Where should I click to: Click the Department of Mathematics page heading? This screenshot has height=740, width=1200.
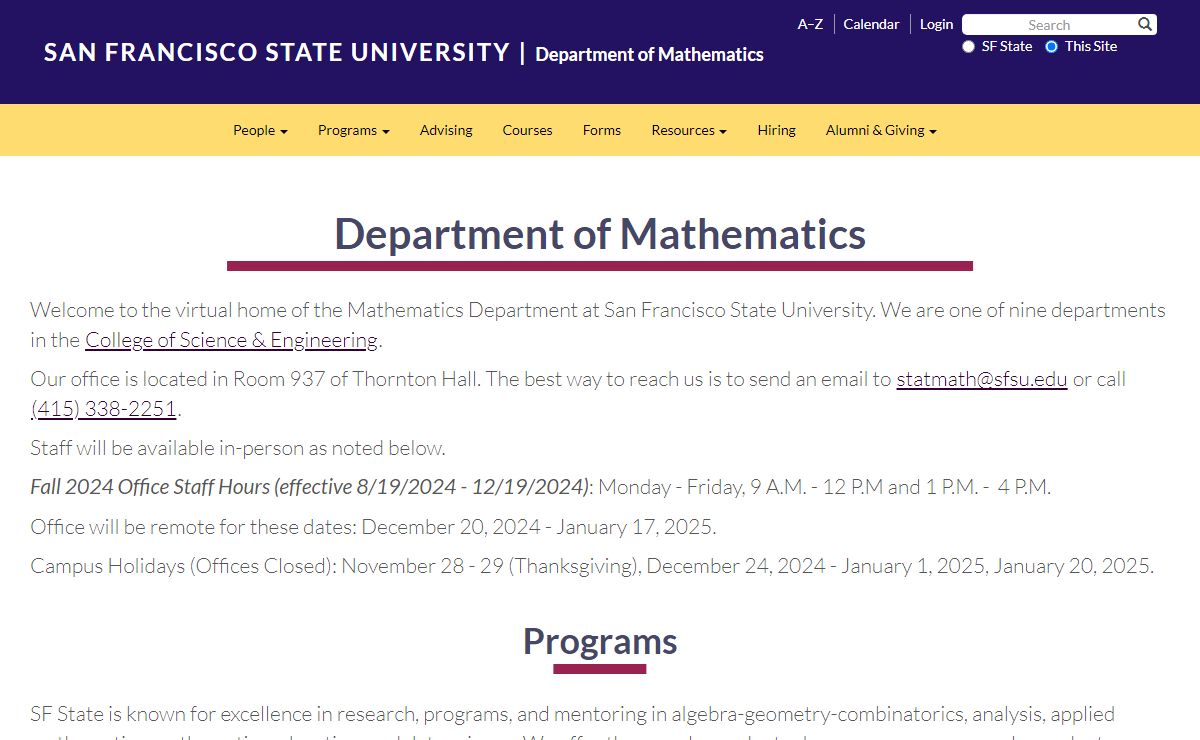click(x=600, y=234)
